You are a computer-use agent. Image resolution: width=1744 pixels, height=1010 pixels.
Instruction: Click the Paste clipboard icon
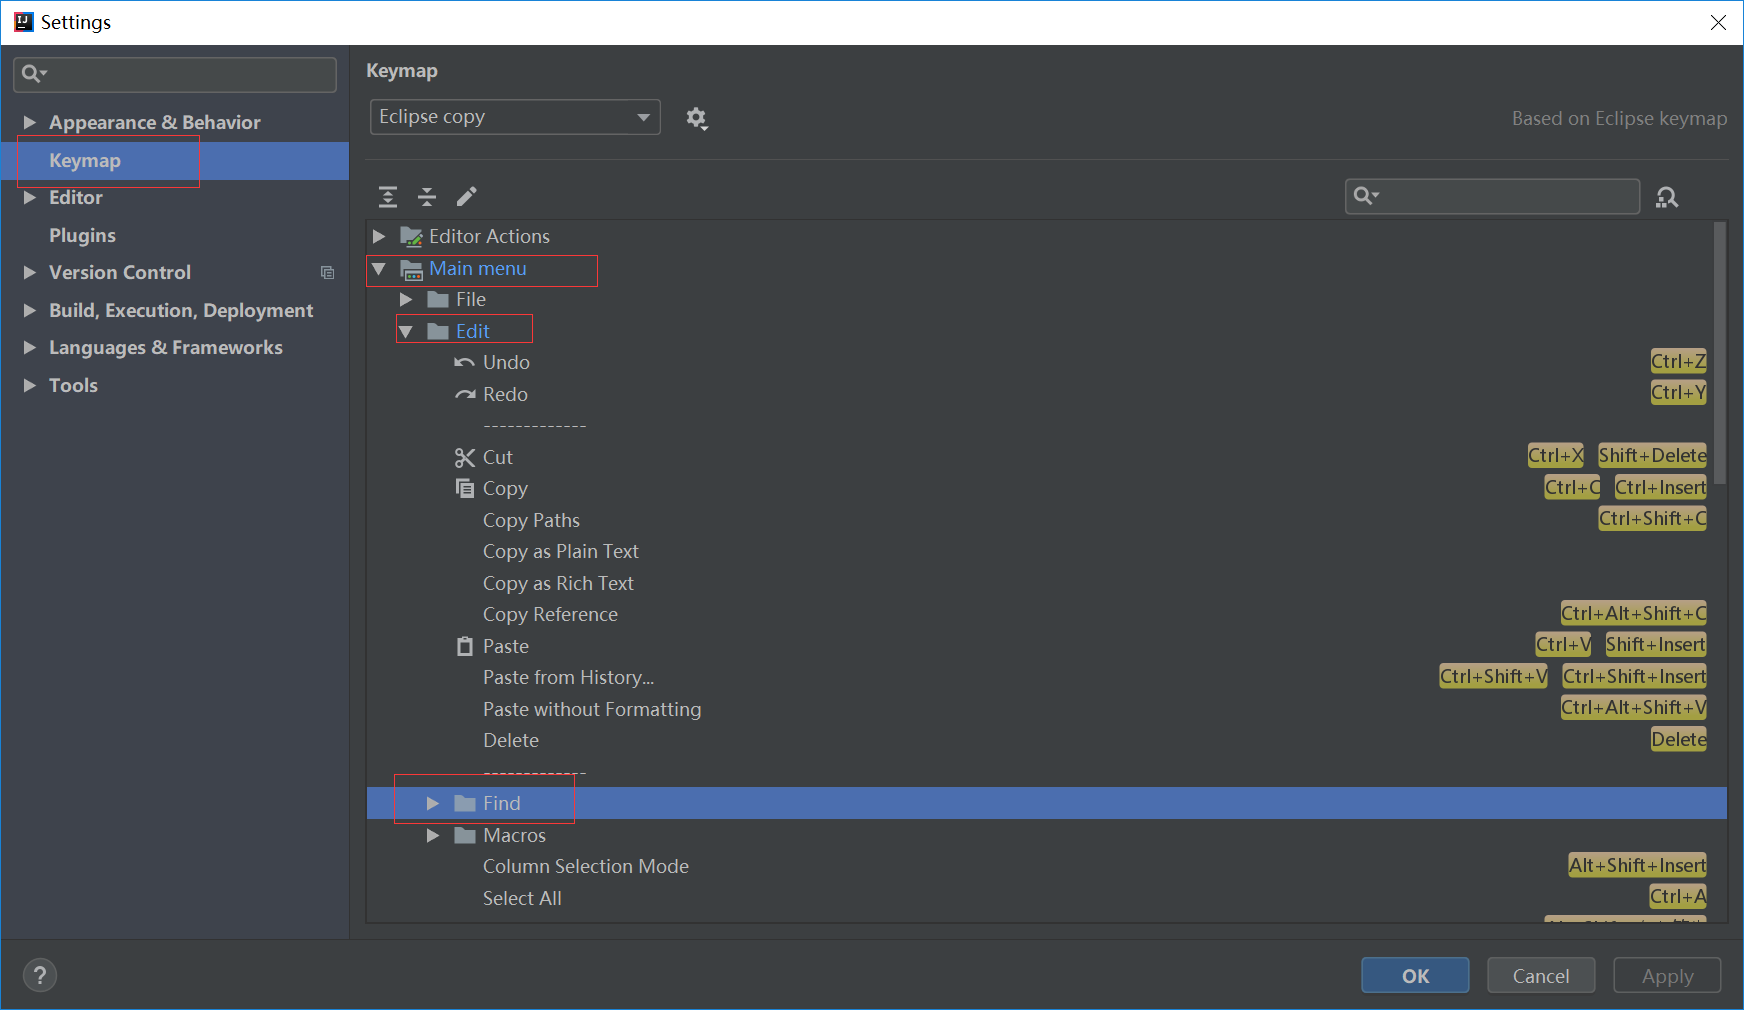point(464,646)
